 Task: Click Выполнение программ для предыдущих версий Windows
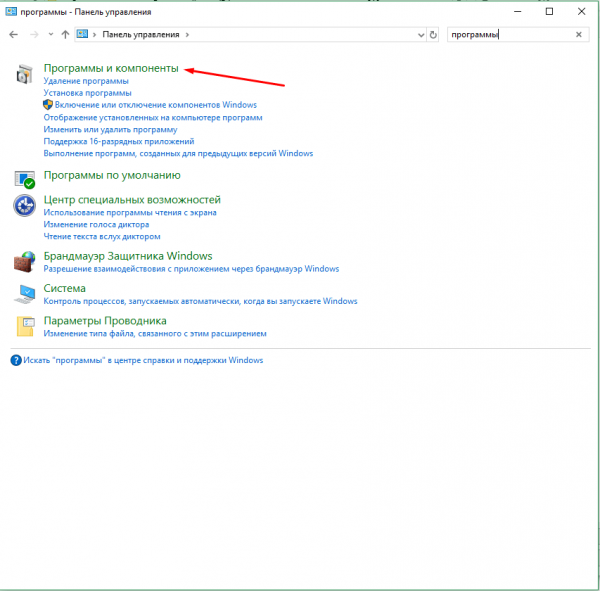coord(178,153)
